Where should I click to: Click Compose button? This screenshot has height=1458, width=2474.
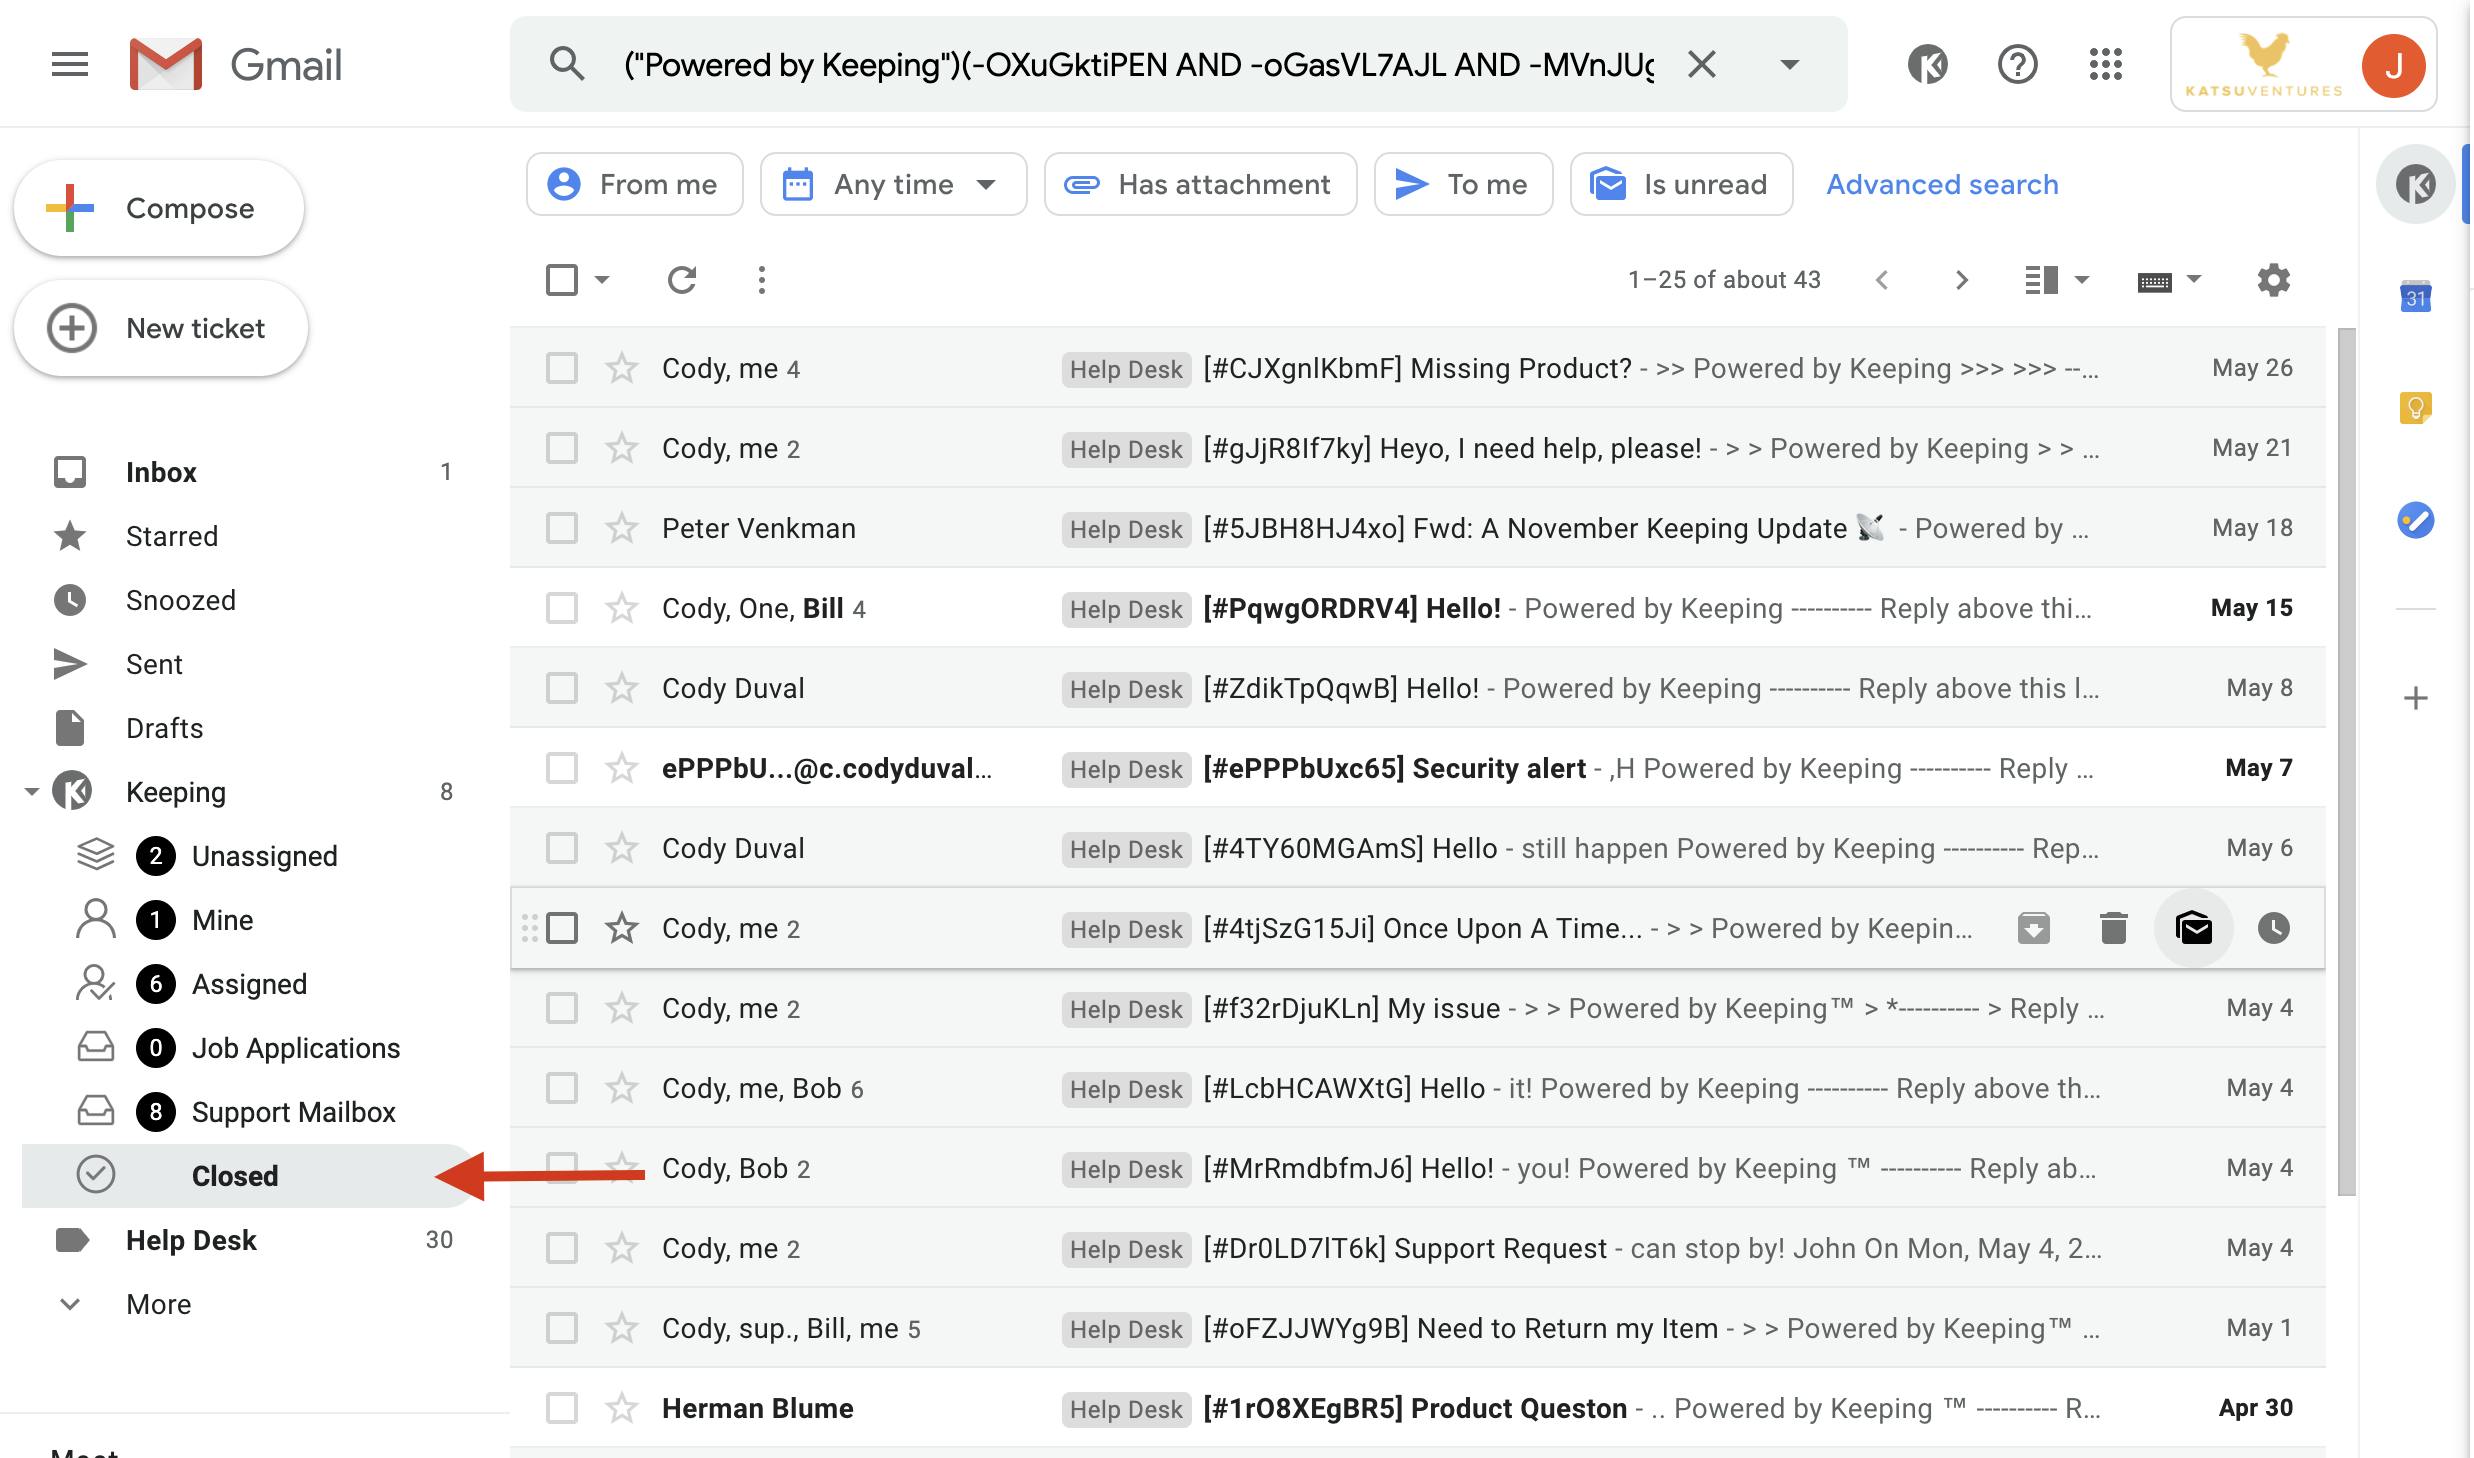pos(159,208)
